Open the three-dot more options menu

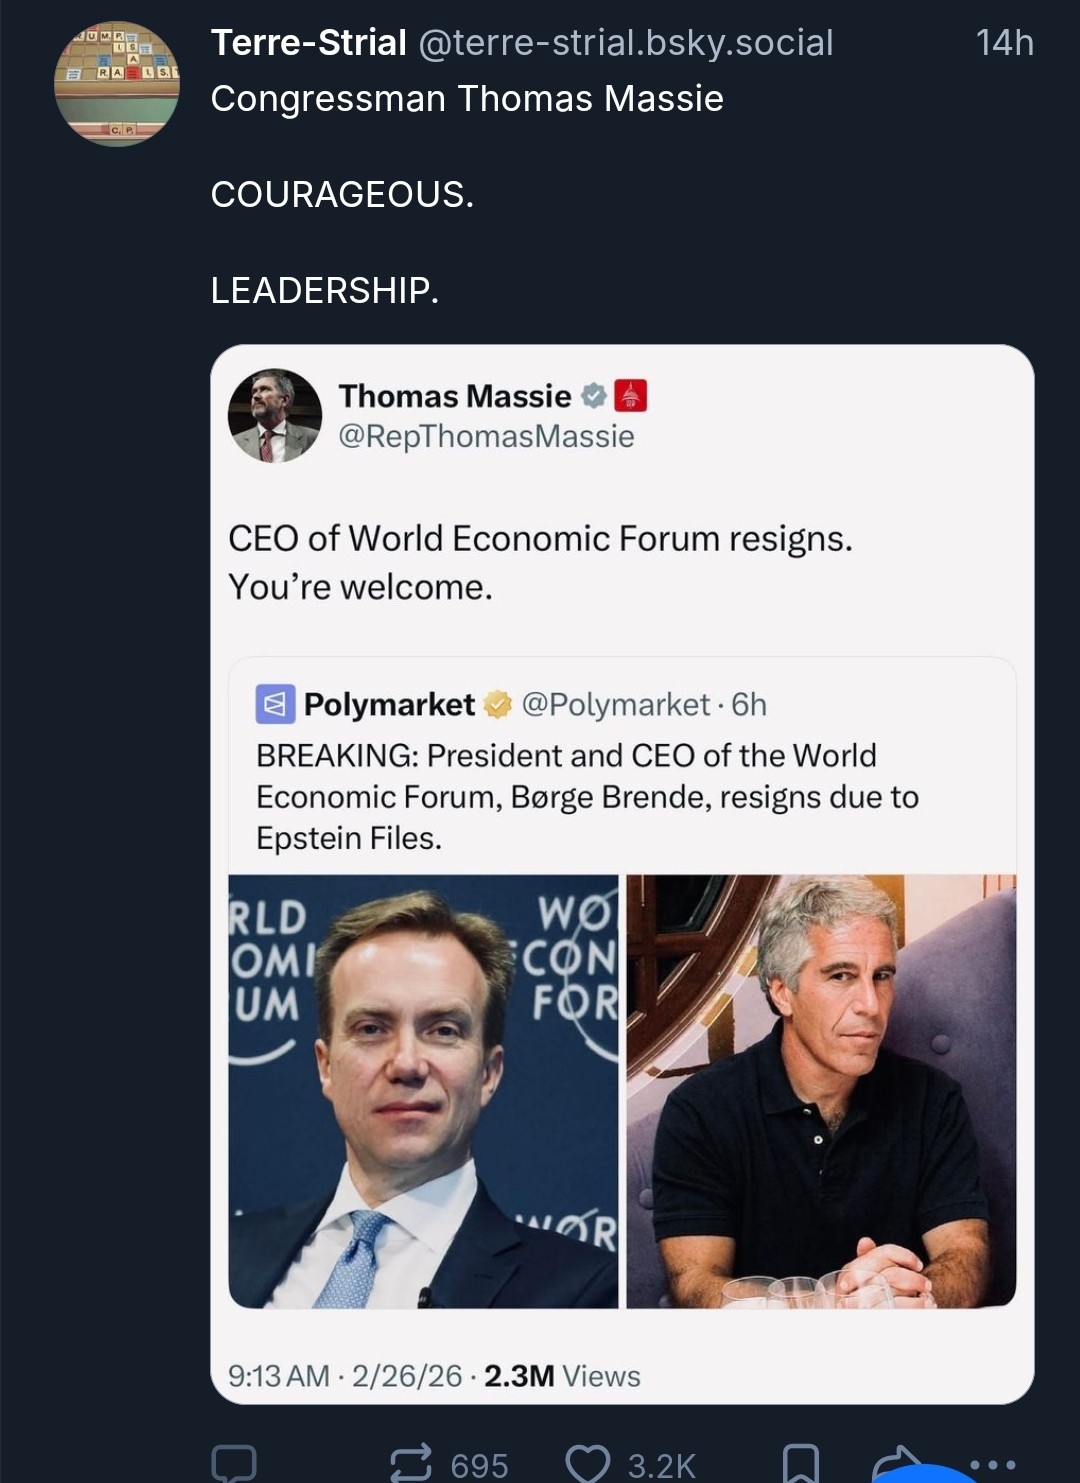992,1463
